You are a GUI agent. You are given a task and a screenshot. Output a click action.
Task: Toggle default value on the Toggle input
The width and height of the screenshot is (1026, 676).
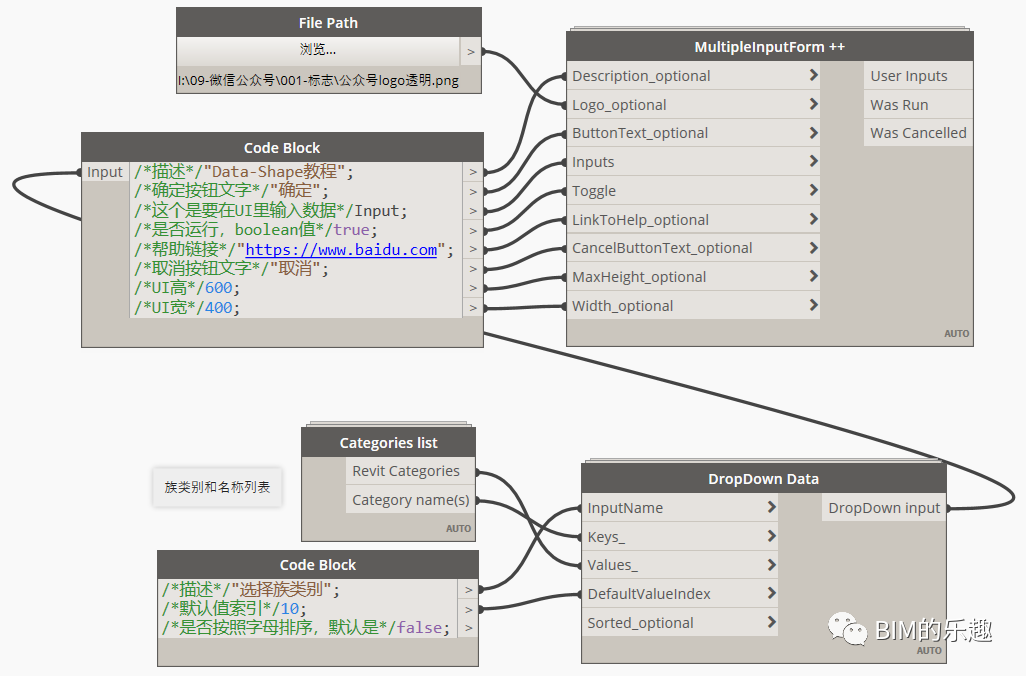(x=815, y=190)
